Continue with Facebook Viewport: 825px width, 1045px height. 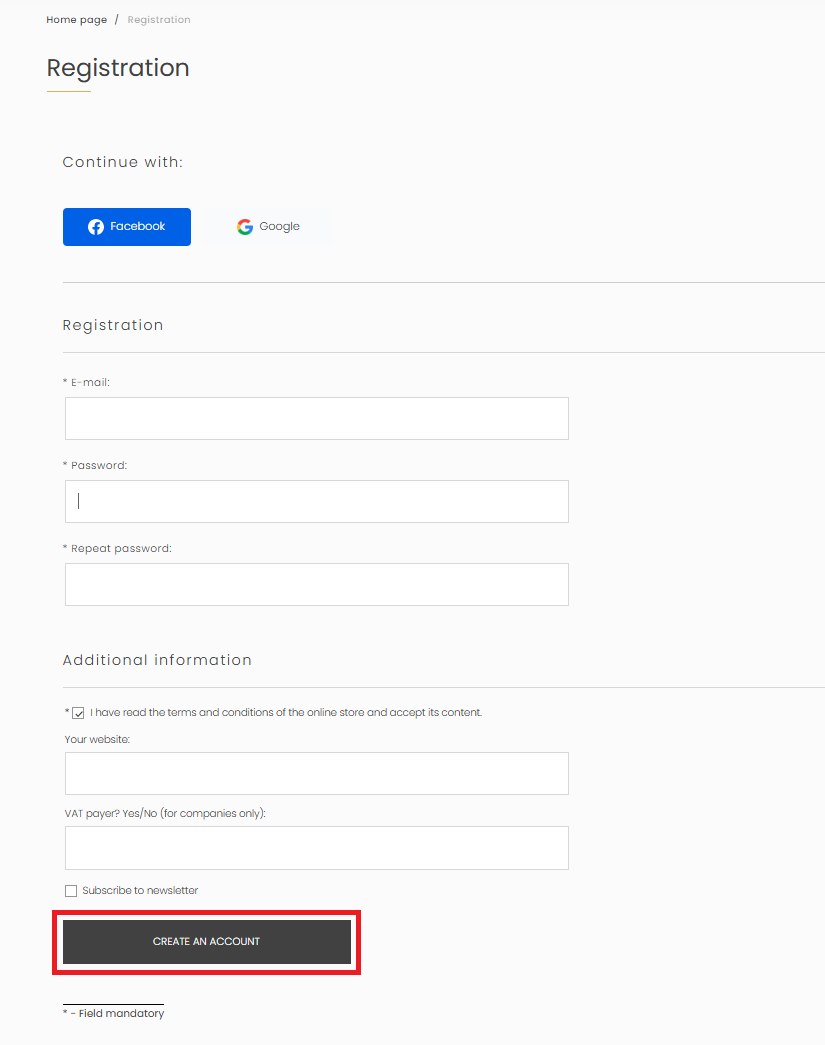[126, 226]
